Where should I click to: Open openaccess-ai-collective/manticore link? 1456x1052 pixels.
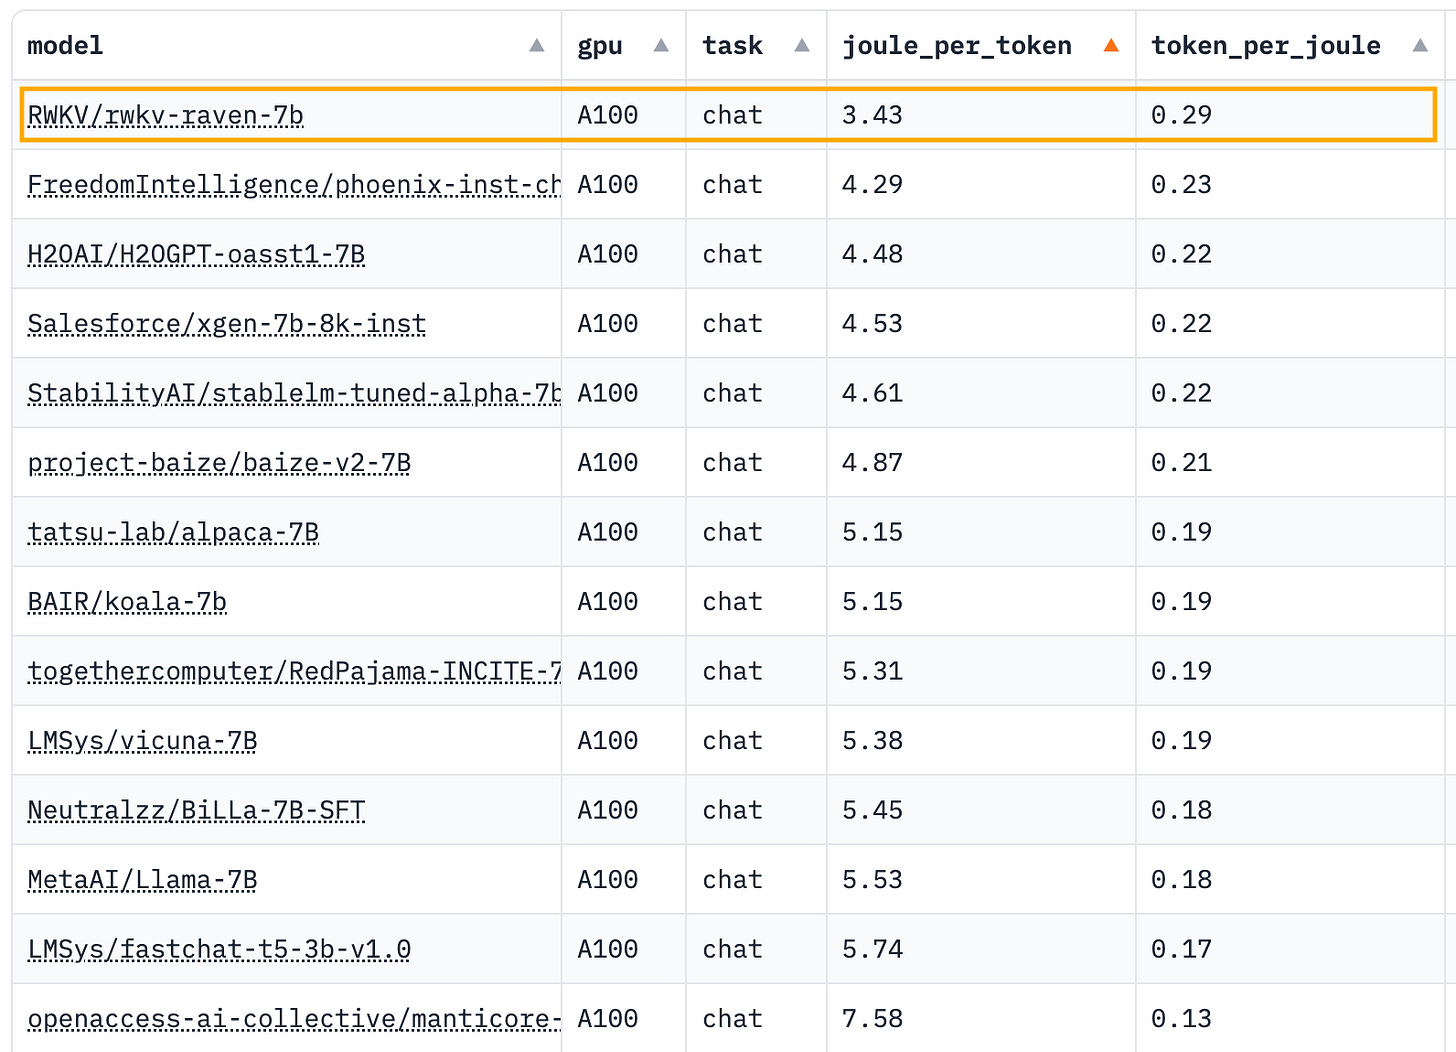coord(294,1019)
